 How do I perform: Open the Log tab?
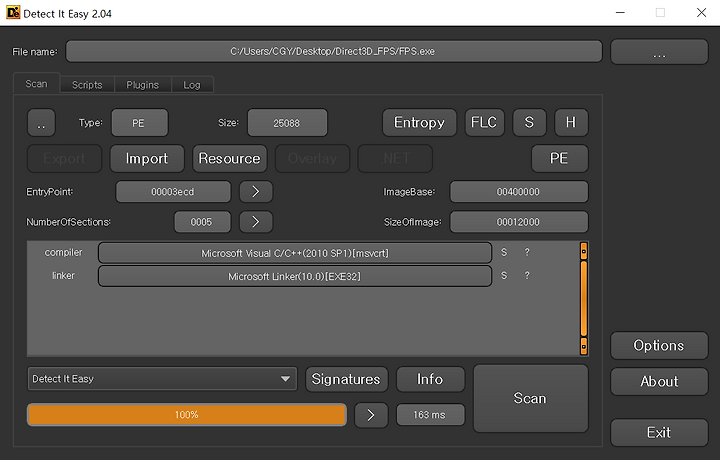[191, 85]
